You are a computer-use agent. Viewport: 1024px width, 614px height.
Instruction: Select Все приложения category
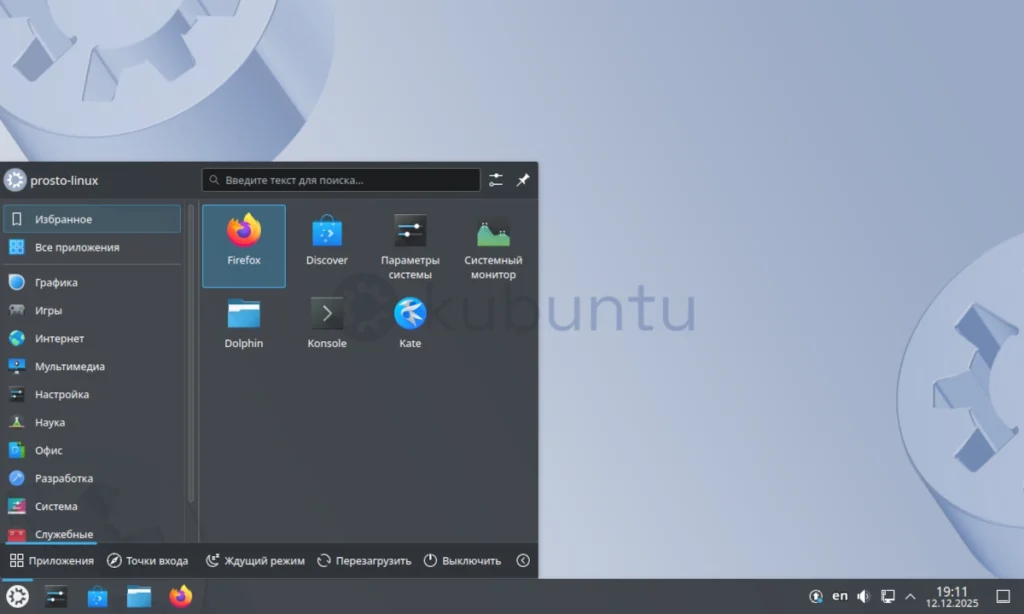(x=92, y=247)
